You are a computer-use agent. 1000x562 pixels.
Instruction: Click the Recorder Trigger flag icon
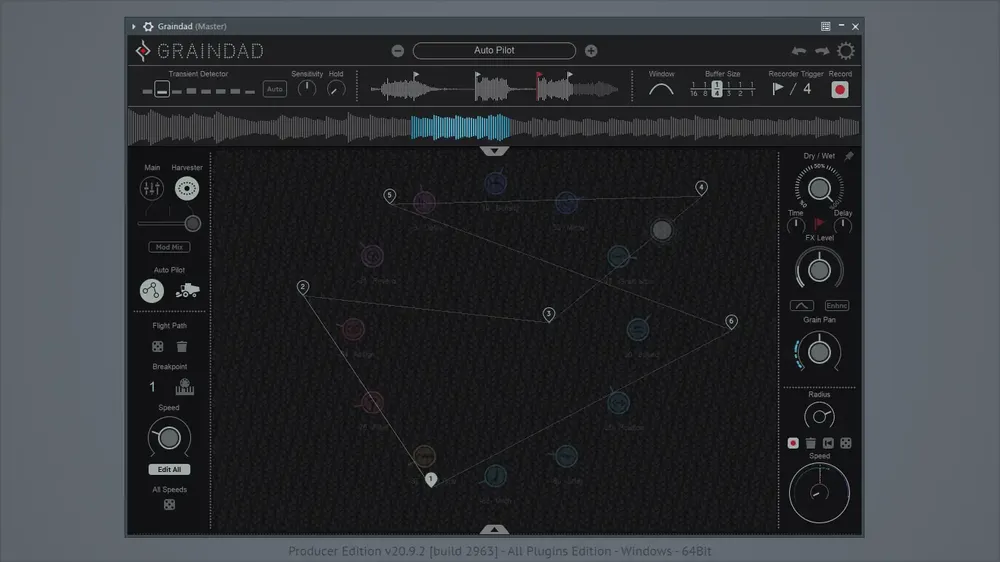[777, 89]
